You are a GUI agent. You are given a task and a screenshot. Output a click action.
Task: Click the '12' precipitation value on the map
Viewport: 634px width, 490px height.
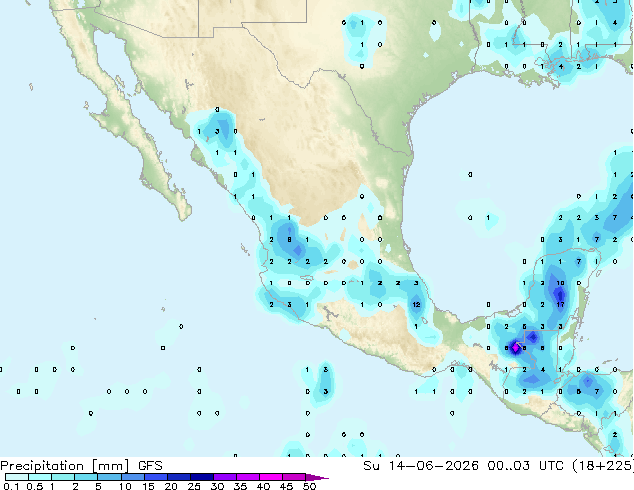(416, 305)
